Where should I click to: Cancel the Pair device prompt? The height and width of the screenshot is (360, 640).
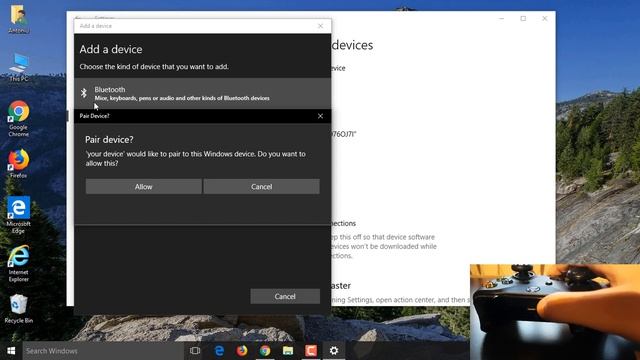261,187
